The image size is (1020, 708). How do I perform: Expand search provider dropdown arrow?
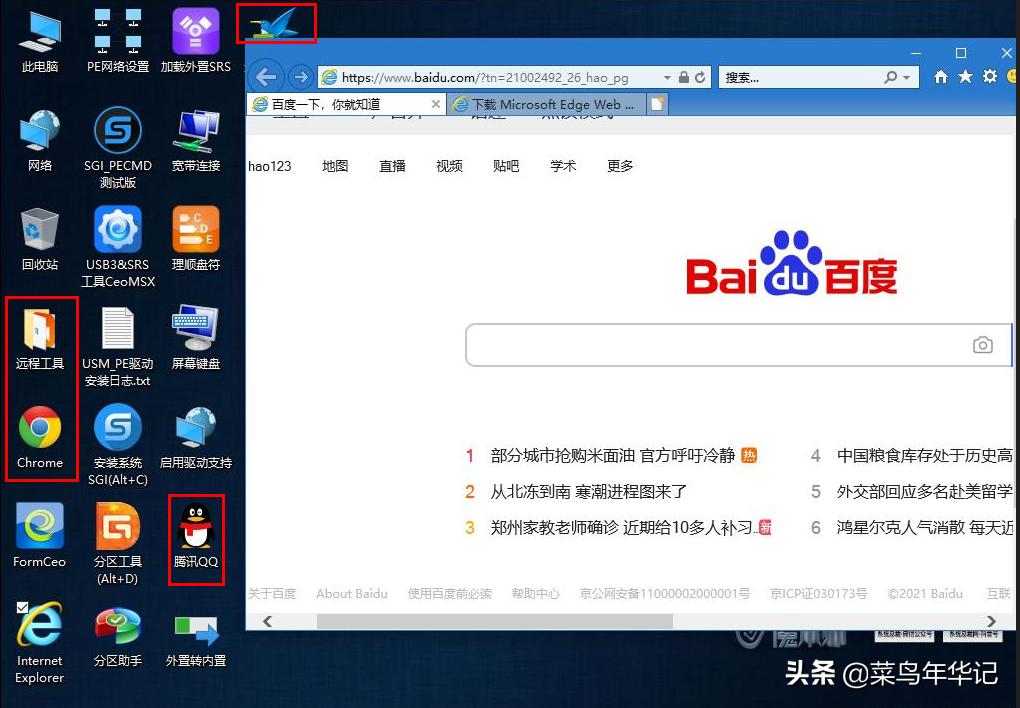click(906, 77)
